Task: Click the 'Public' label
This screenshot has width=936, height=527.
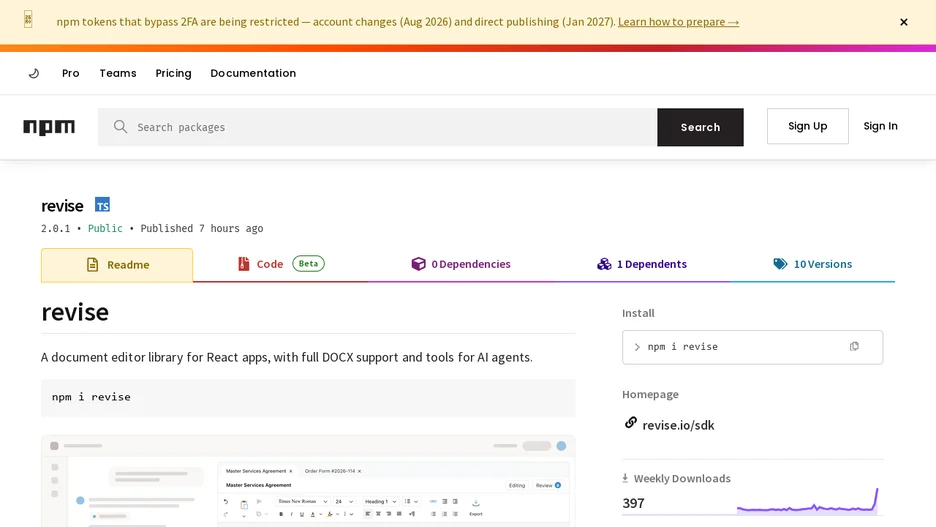Action: [x=105, y=229]
